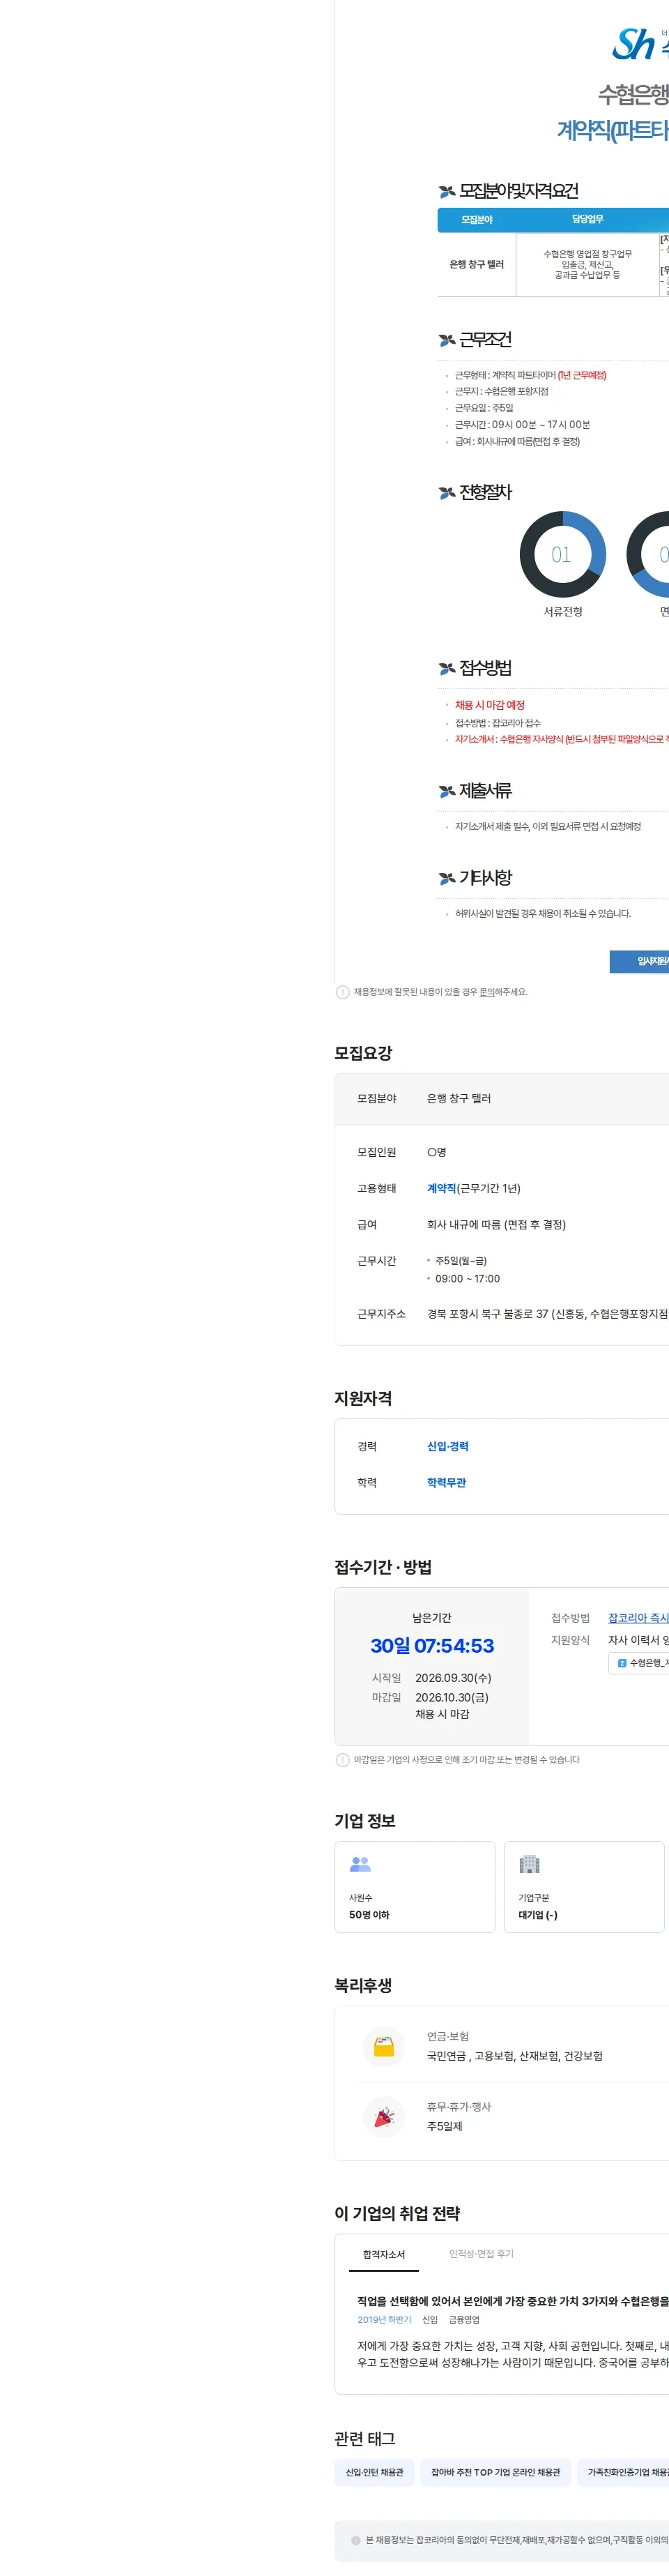669x2576 pixels.
Task: Click the 국민연금, 고용보험 benefits line
Action: pyautogui.click(x=515, y=2055)
